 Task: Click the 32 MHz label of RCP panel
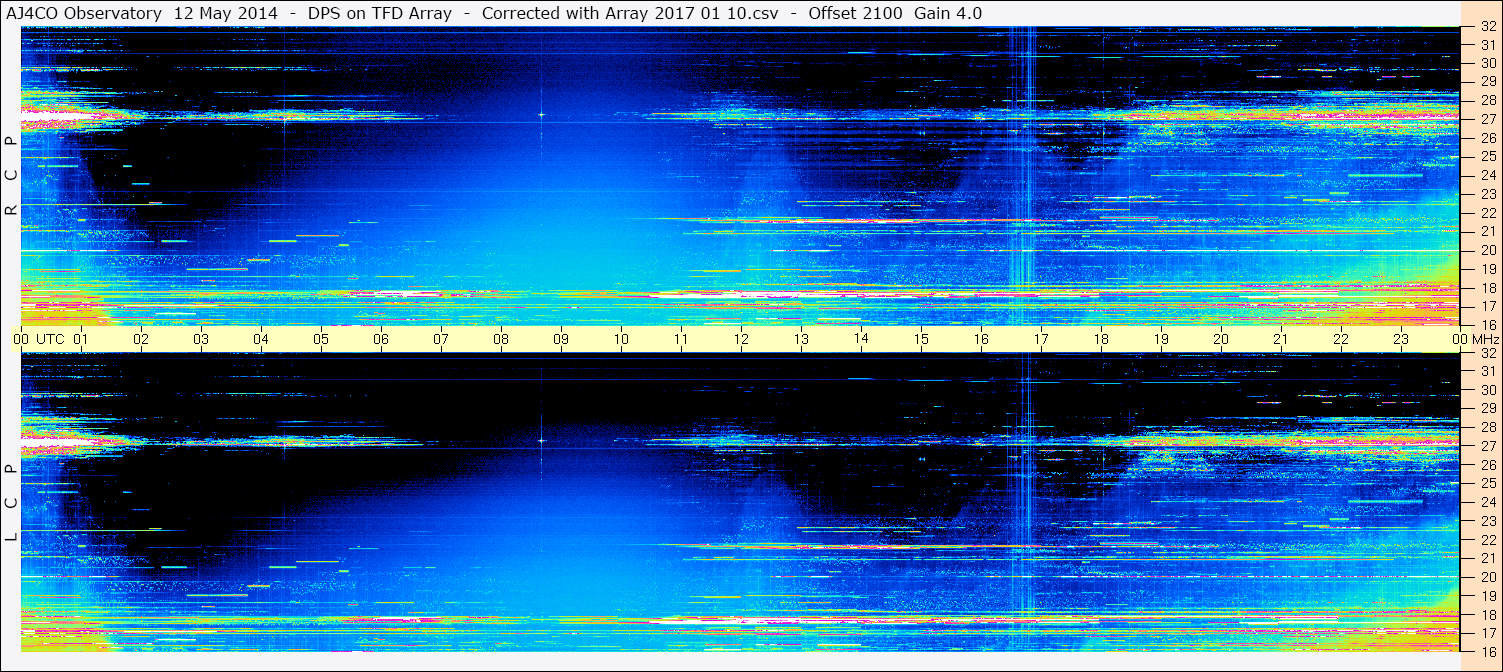1488,27
